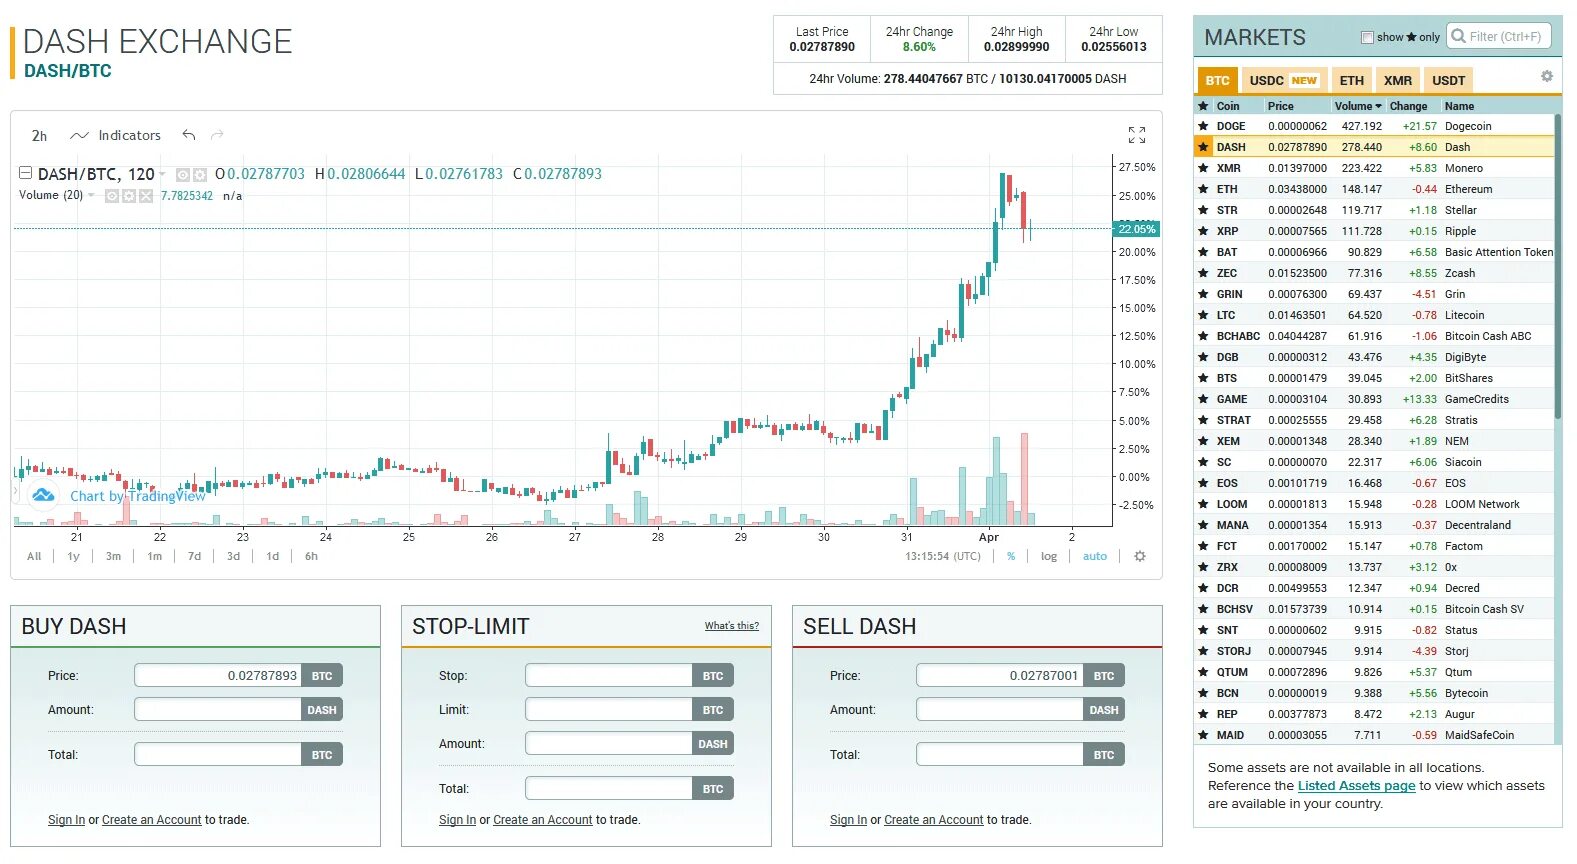
Task: Click the TradingView cloud logo
Action: point(43,495)
